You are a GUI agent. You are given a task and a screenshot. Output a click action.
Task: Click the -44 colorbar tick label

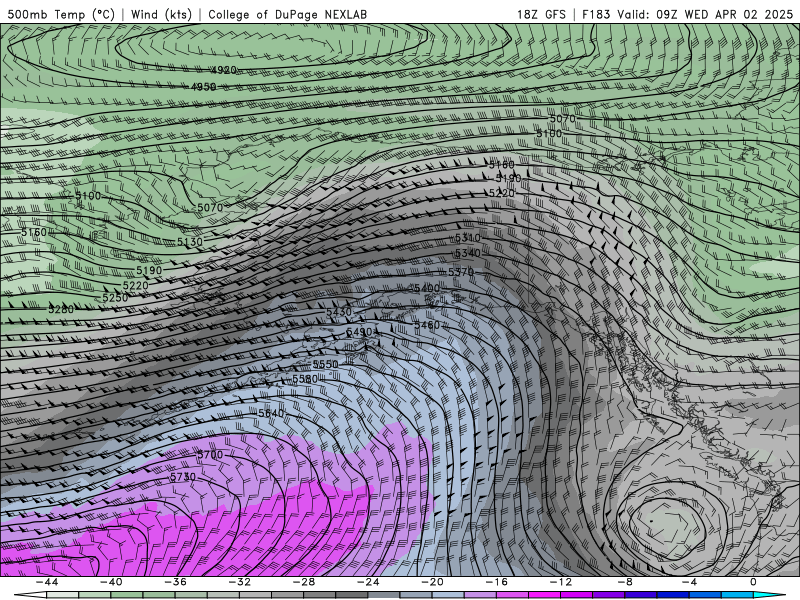pos(46,582)
